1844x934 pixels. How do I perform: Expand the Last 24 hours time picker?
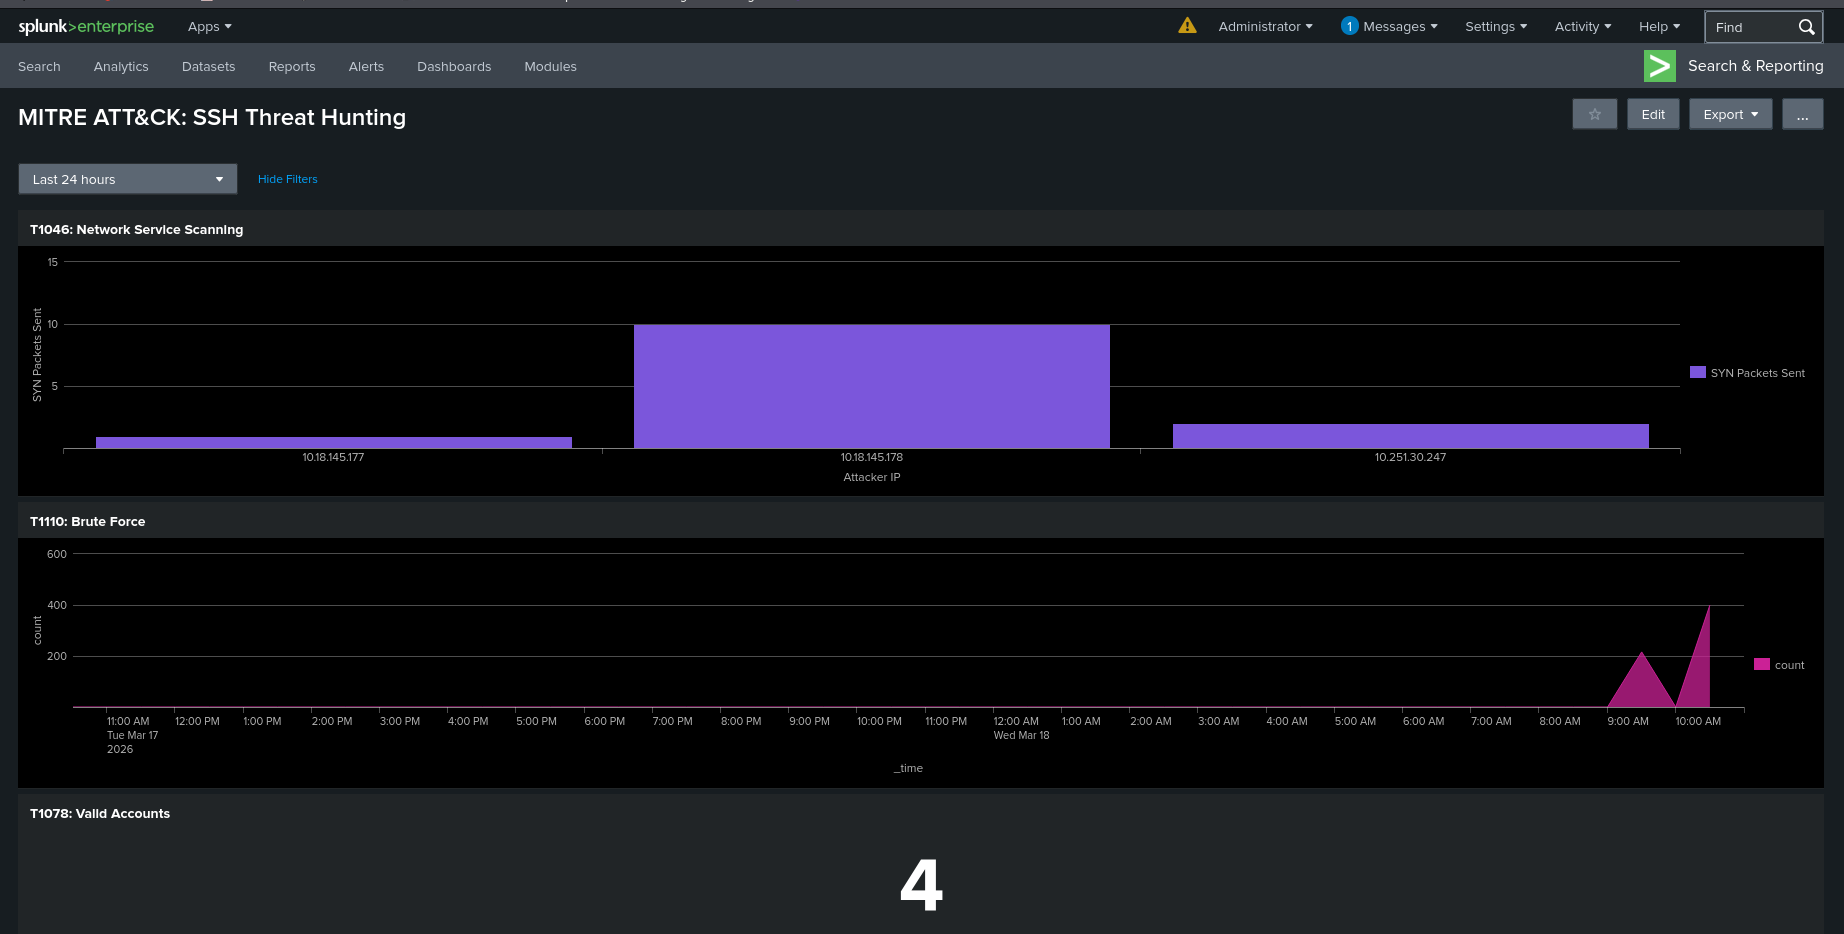(128, 179)
